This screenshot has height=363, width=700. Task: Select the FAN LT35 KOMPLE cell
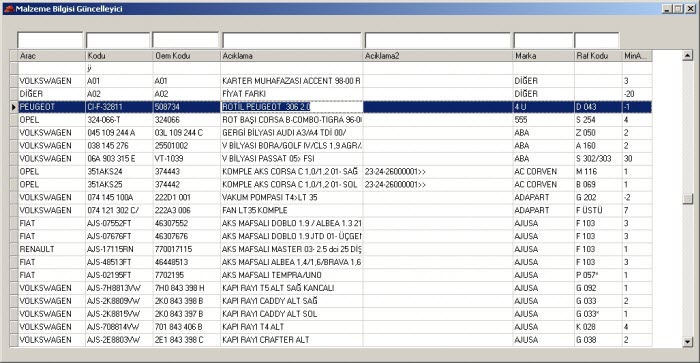point(292,210)
